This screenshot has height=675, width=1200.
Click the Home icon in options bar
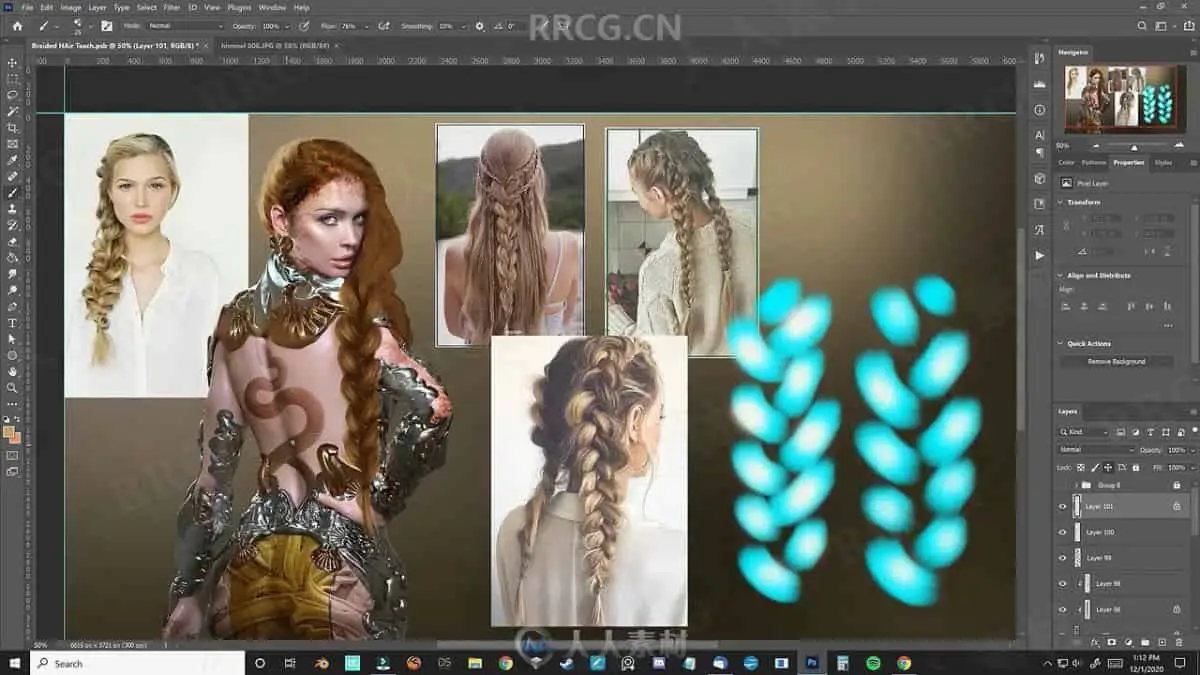(x=16, y=25)
